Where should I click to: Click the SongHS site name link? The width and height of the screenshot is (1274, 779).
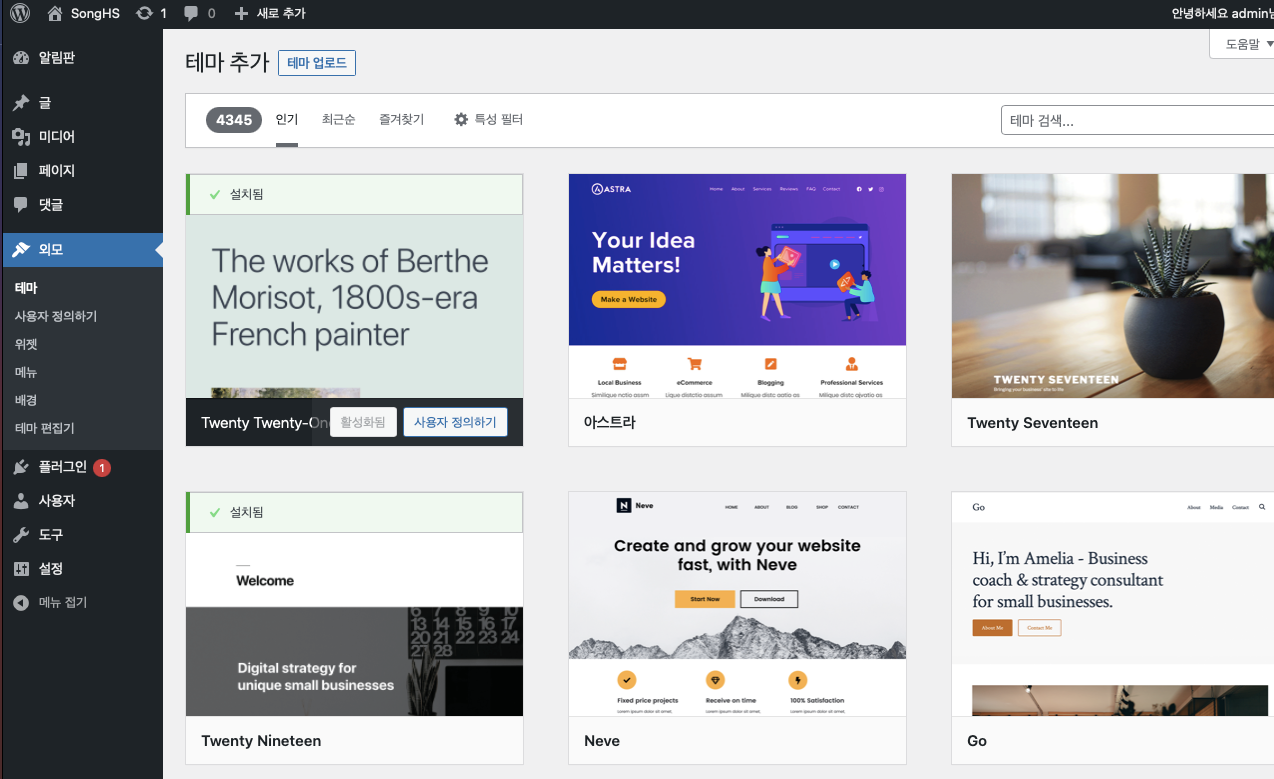[95, 13]
